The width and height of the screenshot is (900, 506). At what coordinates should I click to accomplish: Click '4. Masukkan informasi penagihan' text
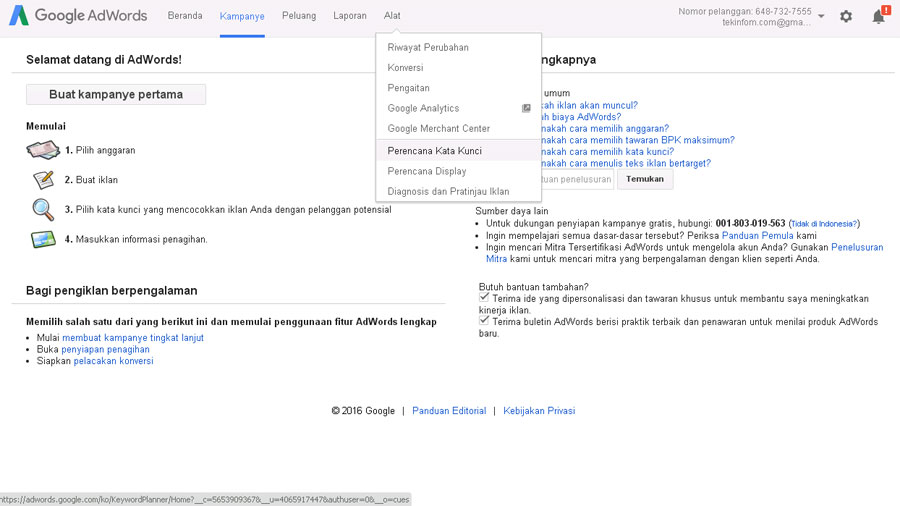pos(136,239)
